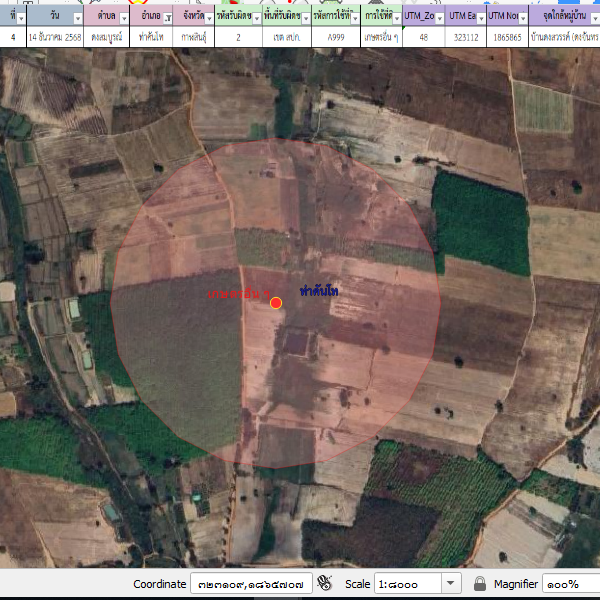Open the วัน column filter dropdown
Viewport: 600px width, 600px height.
76,19
